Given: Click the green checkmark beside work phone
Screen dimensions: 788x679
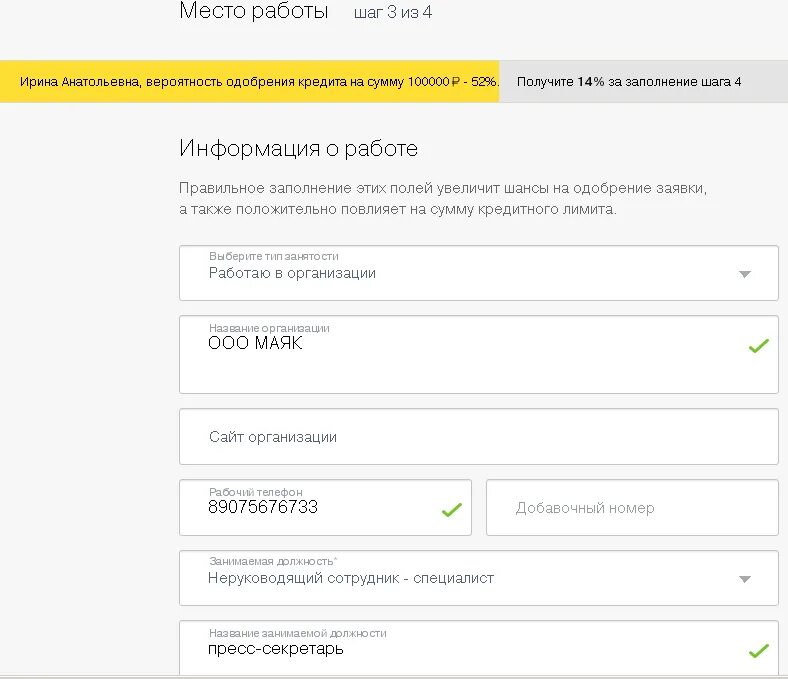Looking at the screenshot, I should (x=451, y=510).
